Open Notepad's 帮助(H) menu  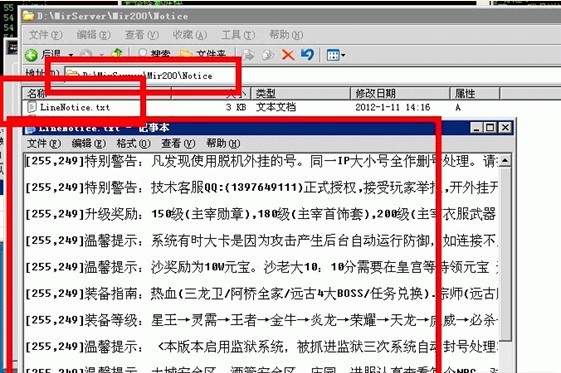(223, 143)
